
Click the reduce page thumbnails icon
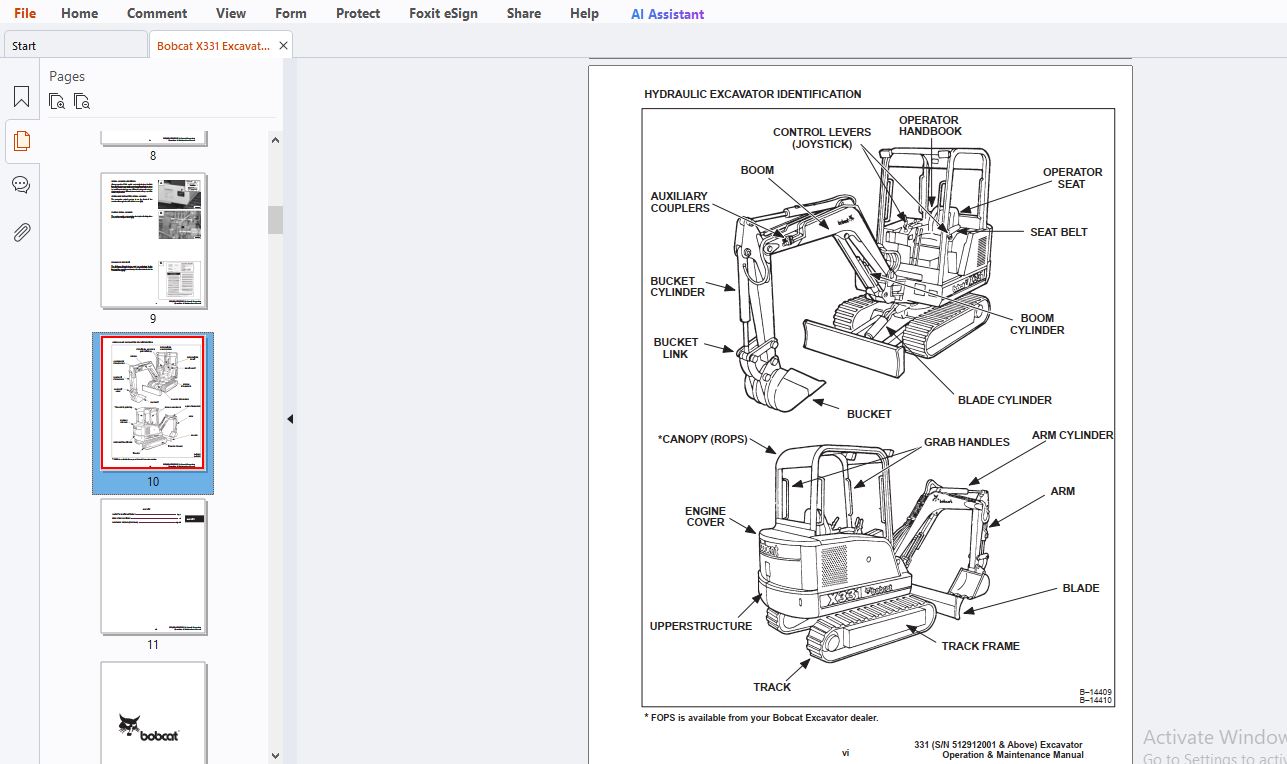[x=82, y=101]
